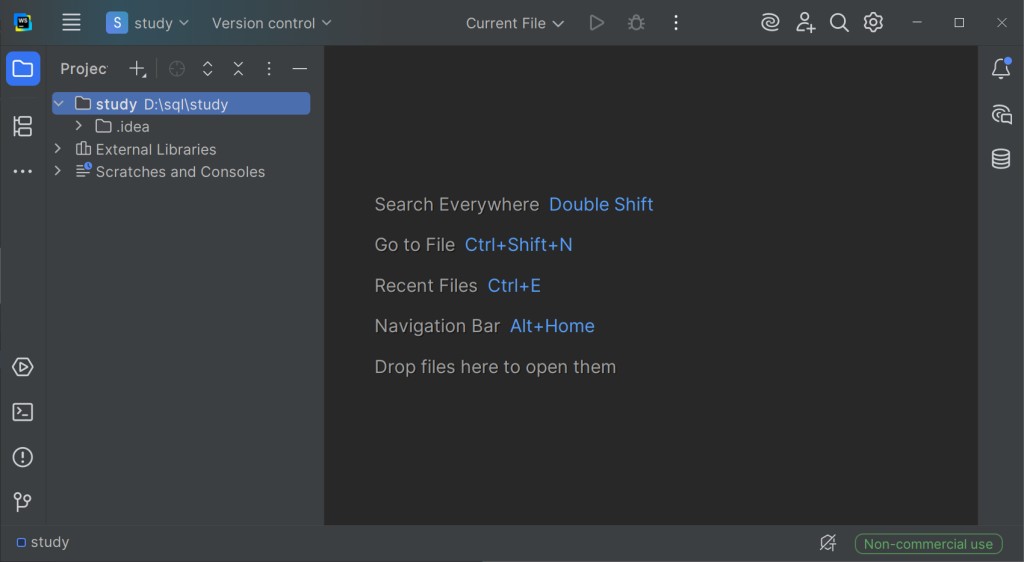Open the Git tool window

click(22, 502)
